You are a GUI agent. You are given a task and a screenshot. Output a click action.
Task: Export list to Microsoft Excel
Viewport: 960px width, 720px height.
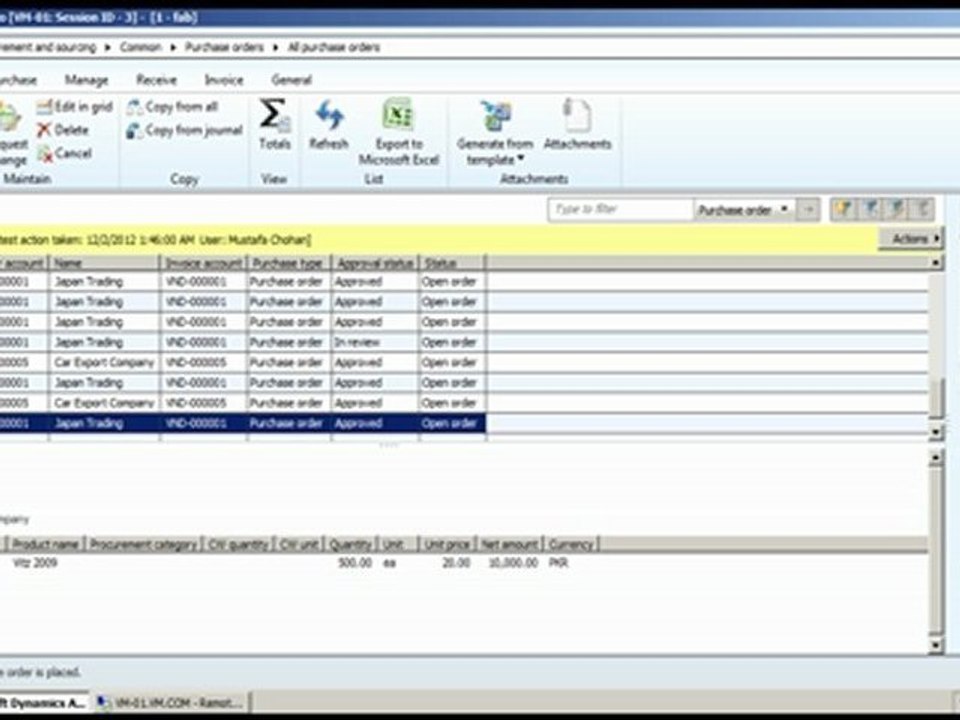pyautogui.click(x=399, y=116)
